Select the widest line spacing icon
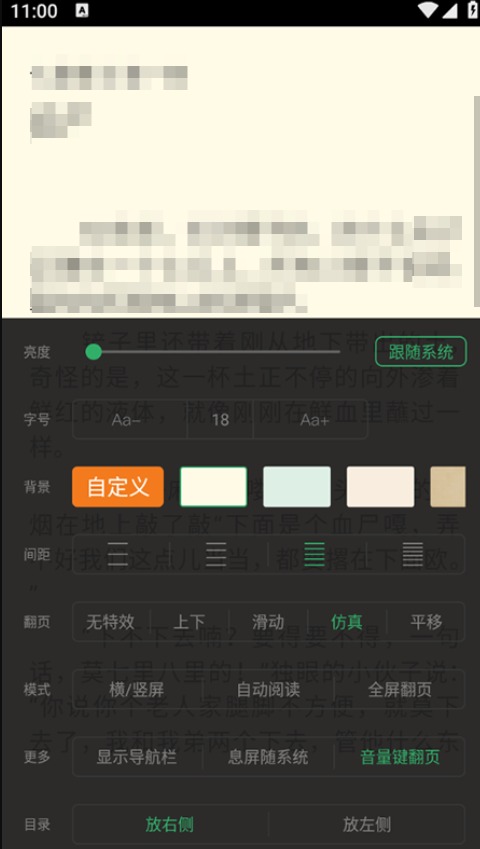 click(117, 554)
